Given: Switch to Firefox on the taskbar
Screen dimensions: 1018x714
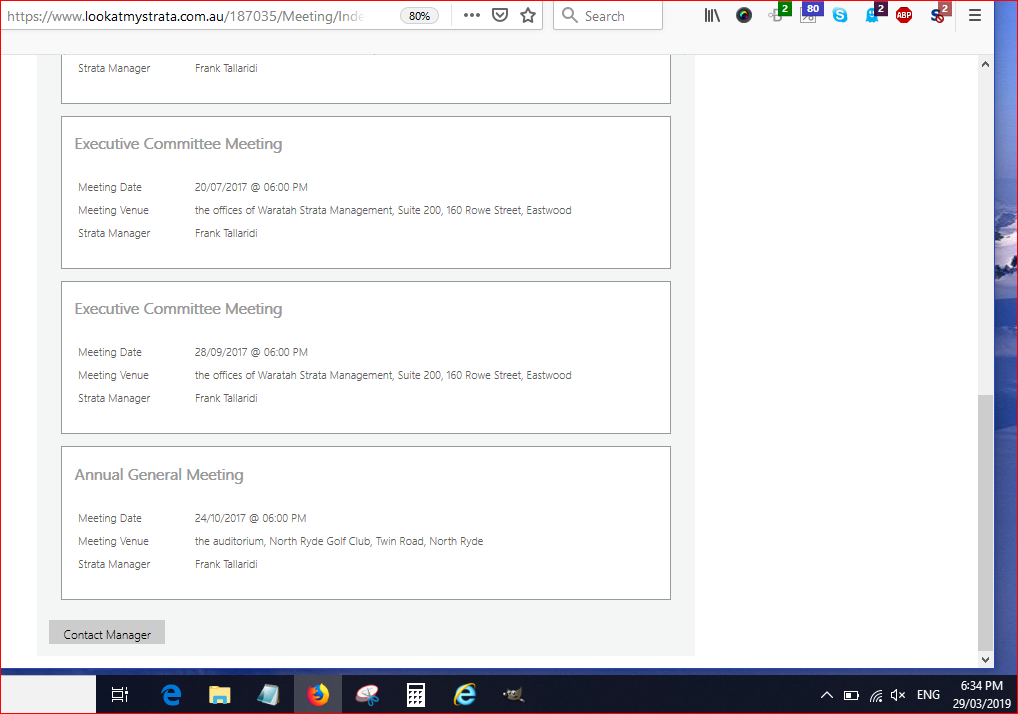Looking at the screenshot, I should click(x=317, y=695).
